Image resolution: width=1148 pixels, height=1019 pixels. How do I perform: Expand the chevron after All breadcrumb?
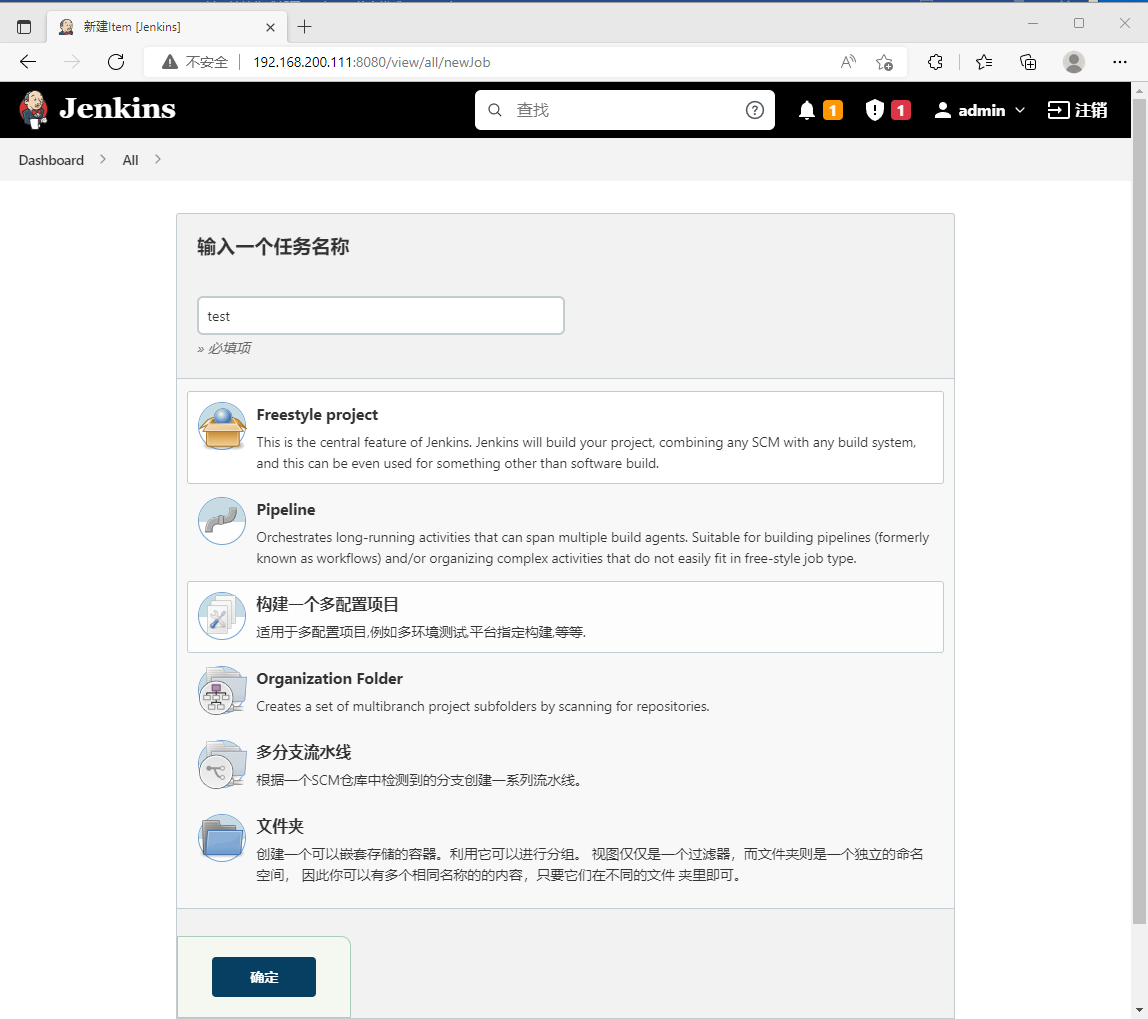[x=157, y=160]
